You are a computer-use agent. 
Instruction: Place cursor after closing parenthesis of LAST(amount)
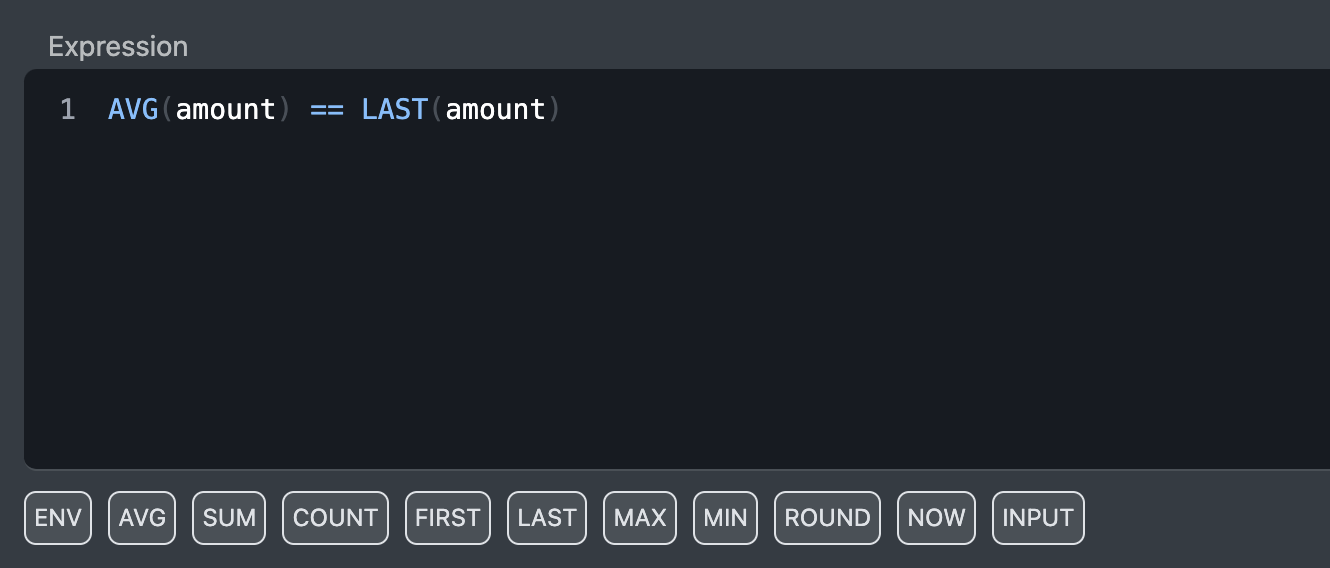pos(564,109)
